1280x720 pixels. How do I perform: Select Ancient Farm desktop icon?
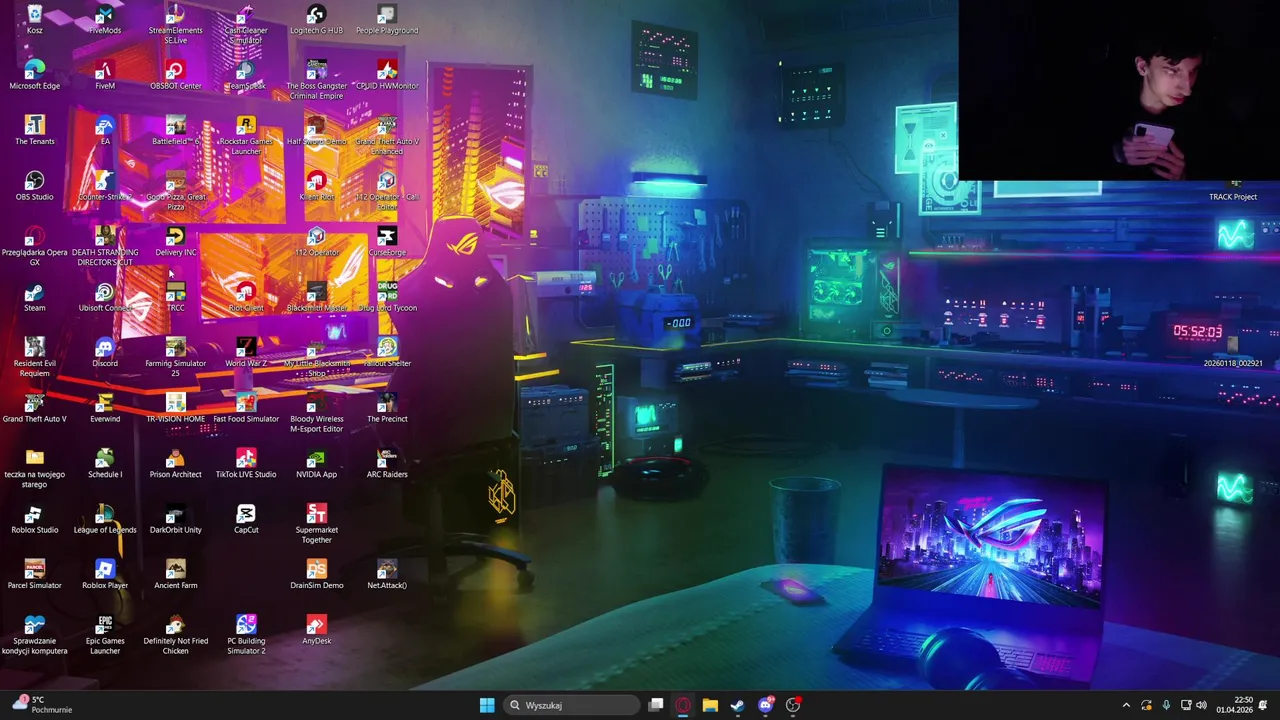tap(176, 575)
